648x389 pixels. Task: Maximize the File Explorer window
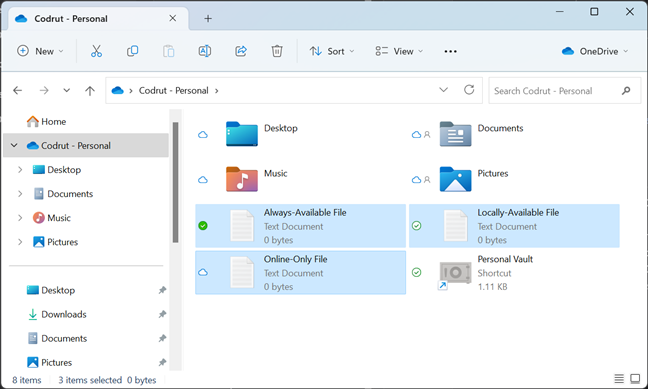coord(594,12)
